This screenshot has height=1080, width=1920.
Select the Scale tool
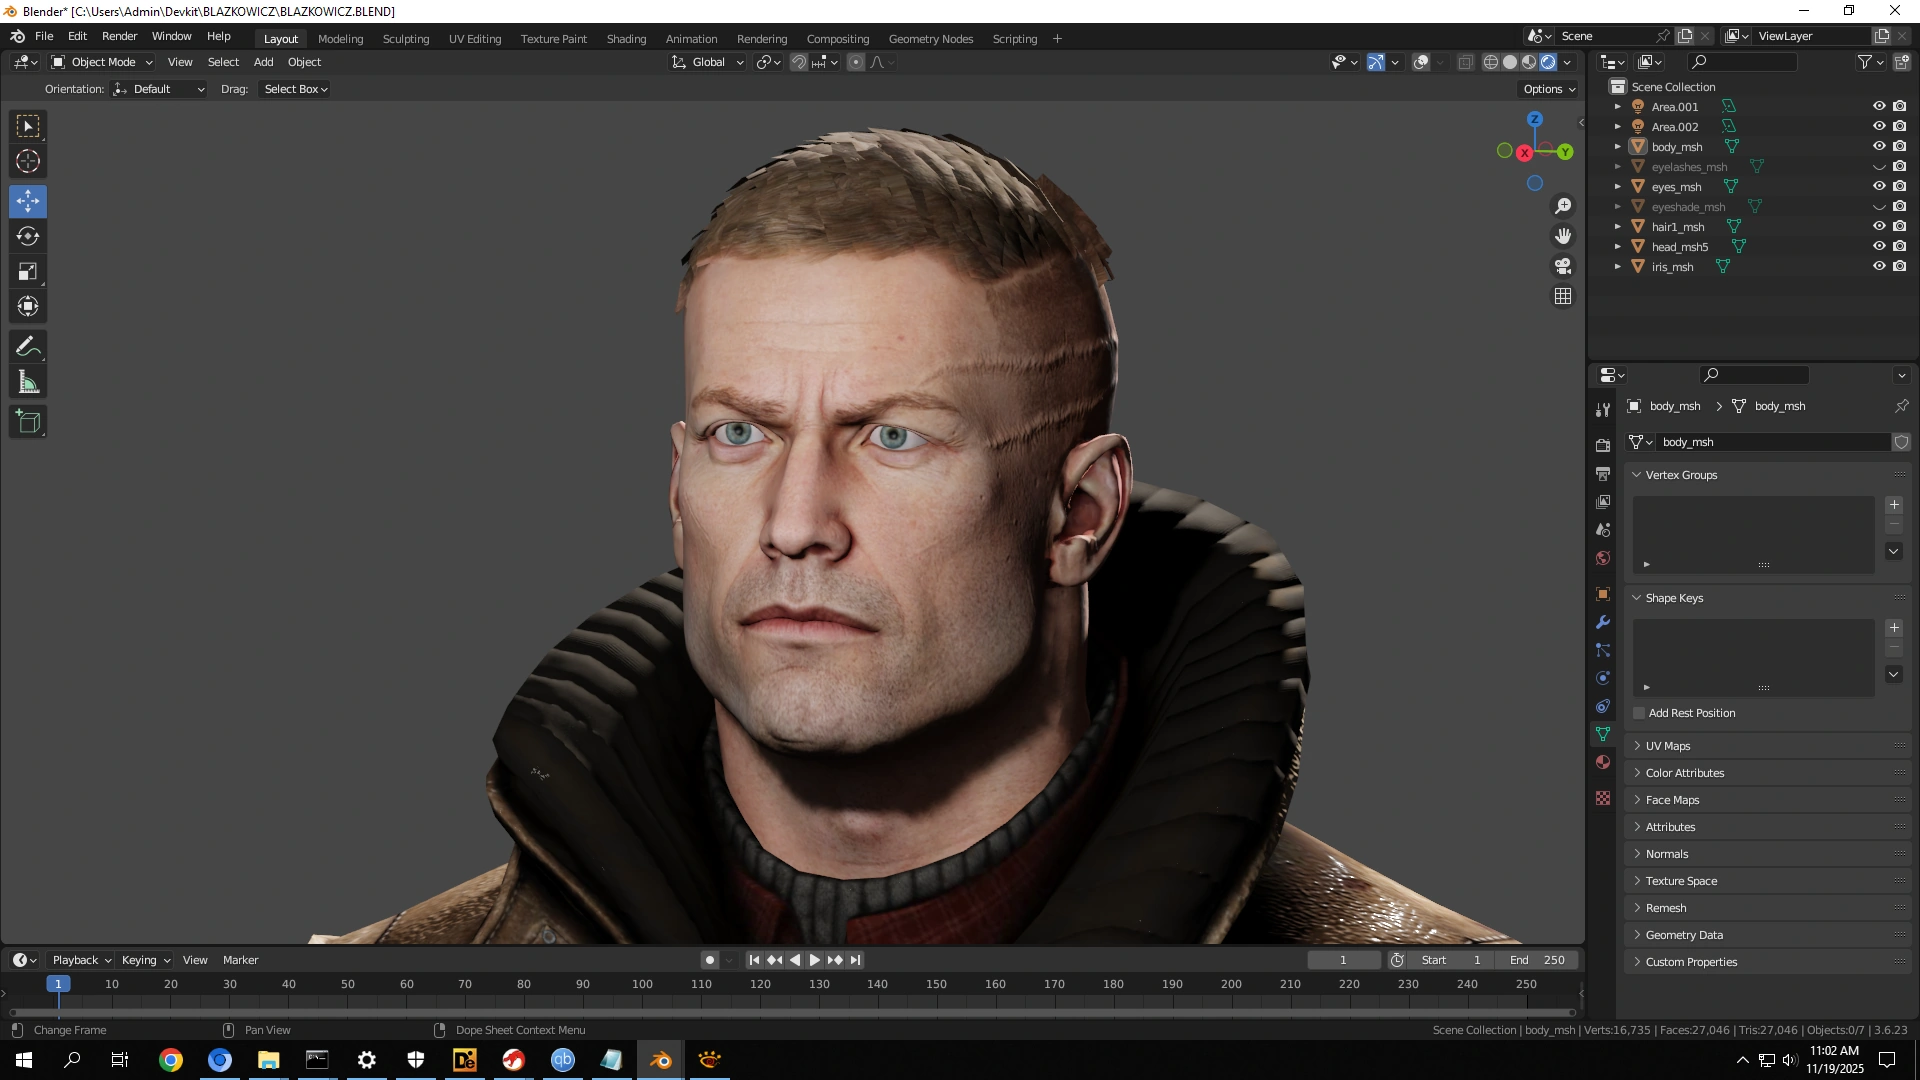pos(28,272)
